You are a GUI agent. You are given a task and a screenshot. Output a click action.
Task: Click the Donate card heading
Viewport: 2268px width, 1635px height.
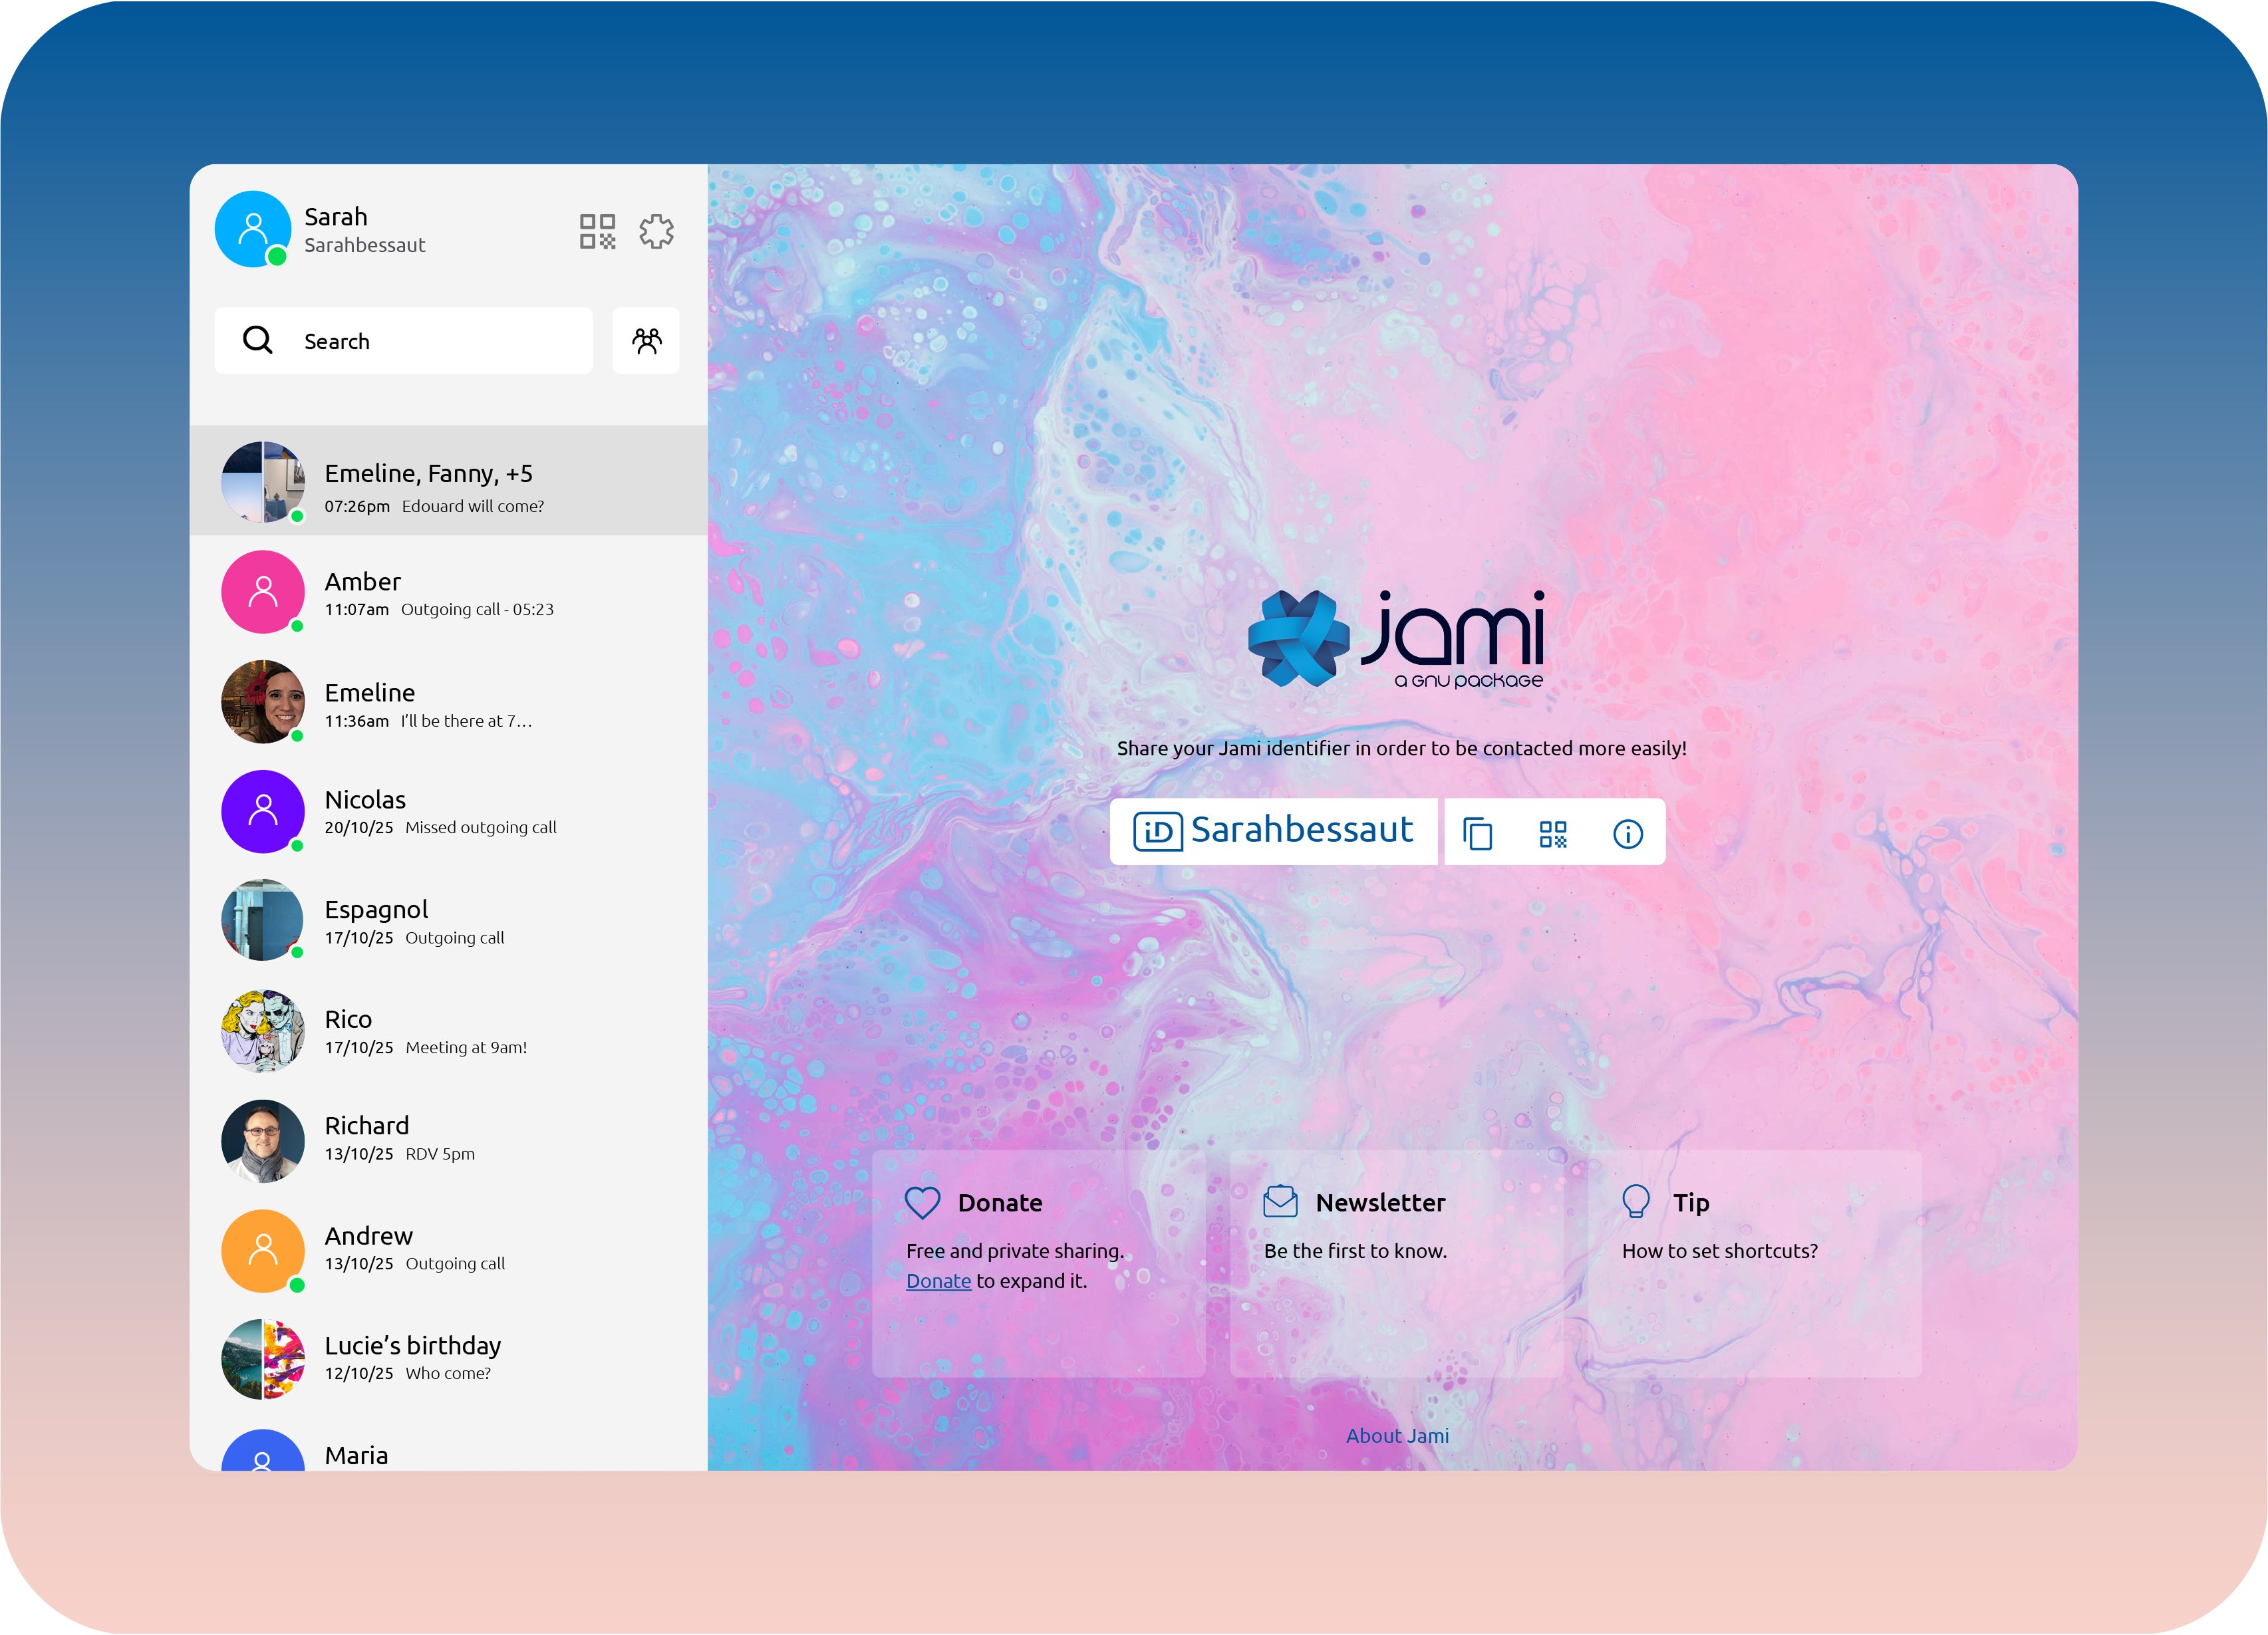tap(1000, 1203)
